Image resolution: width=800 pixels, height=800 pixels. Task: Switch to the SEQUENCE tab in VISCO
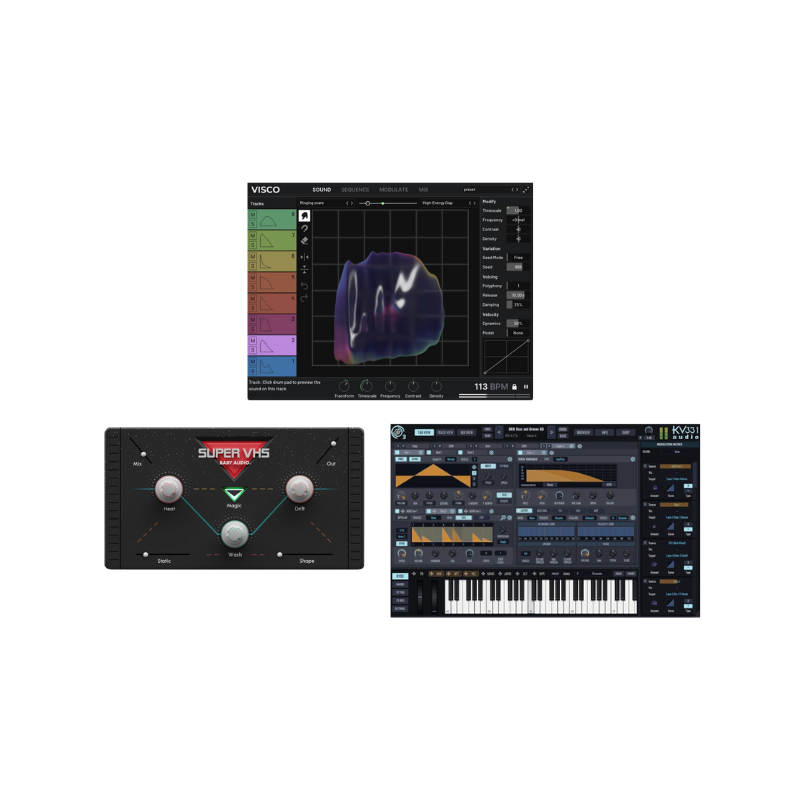click(x=356, y=189)
